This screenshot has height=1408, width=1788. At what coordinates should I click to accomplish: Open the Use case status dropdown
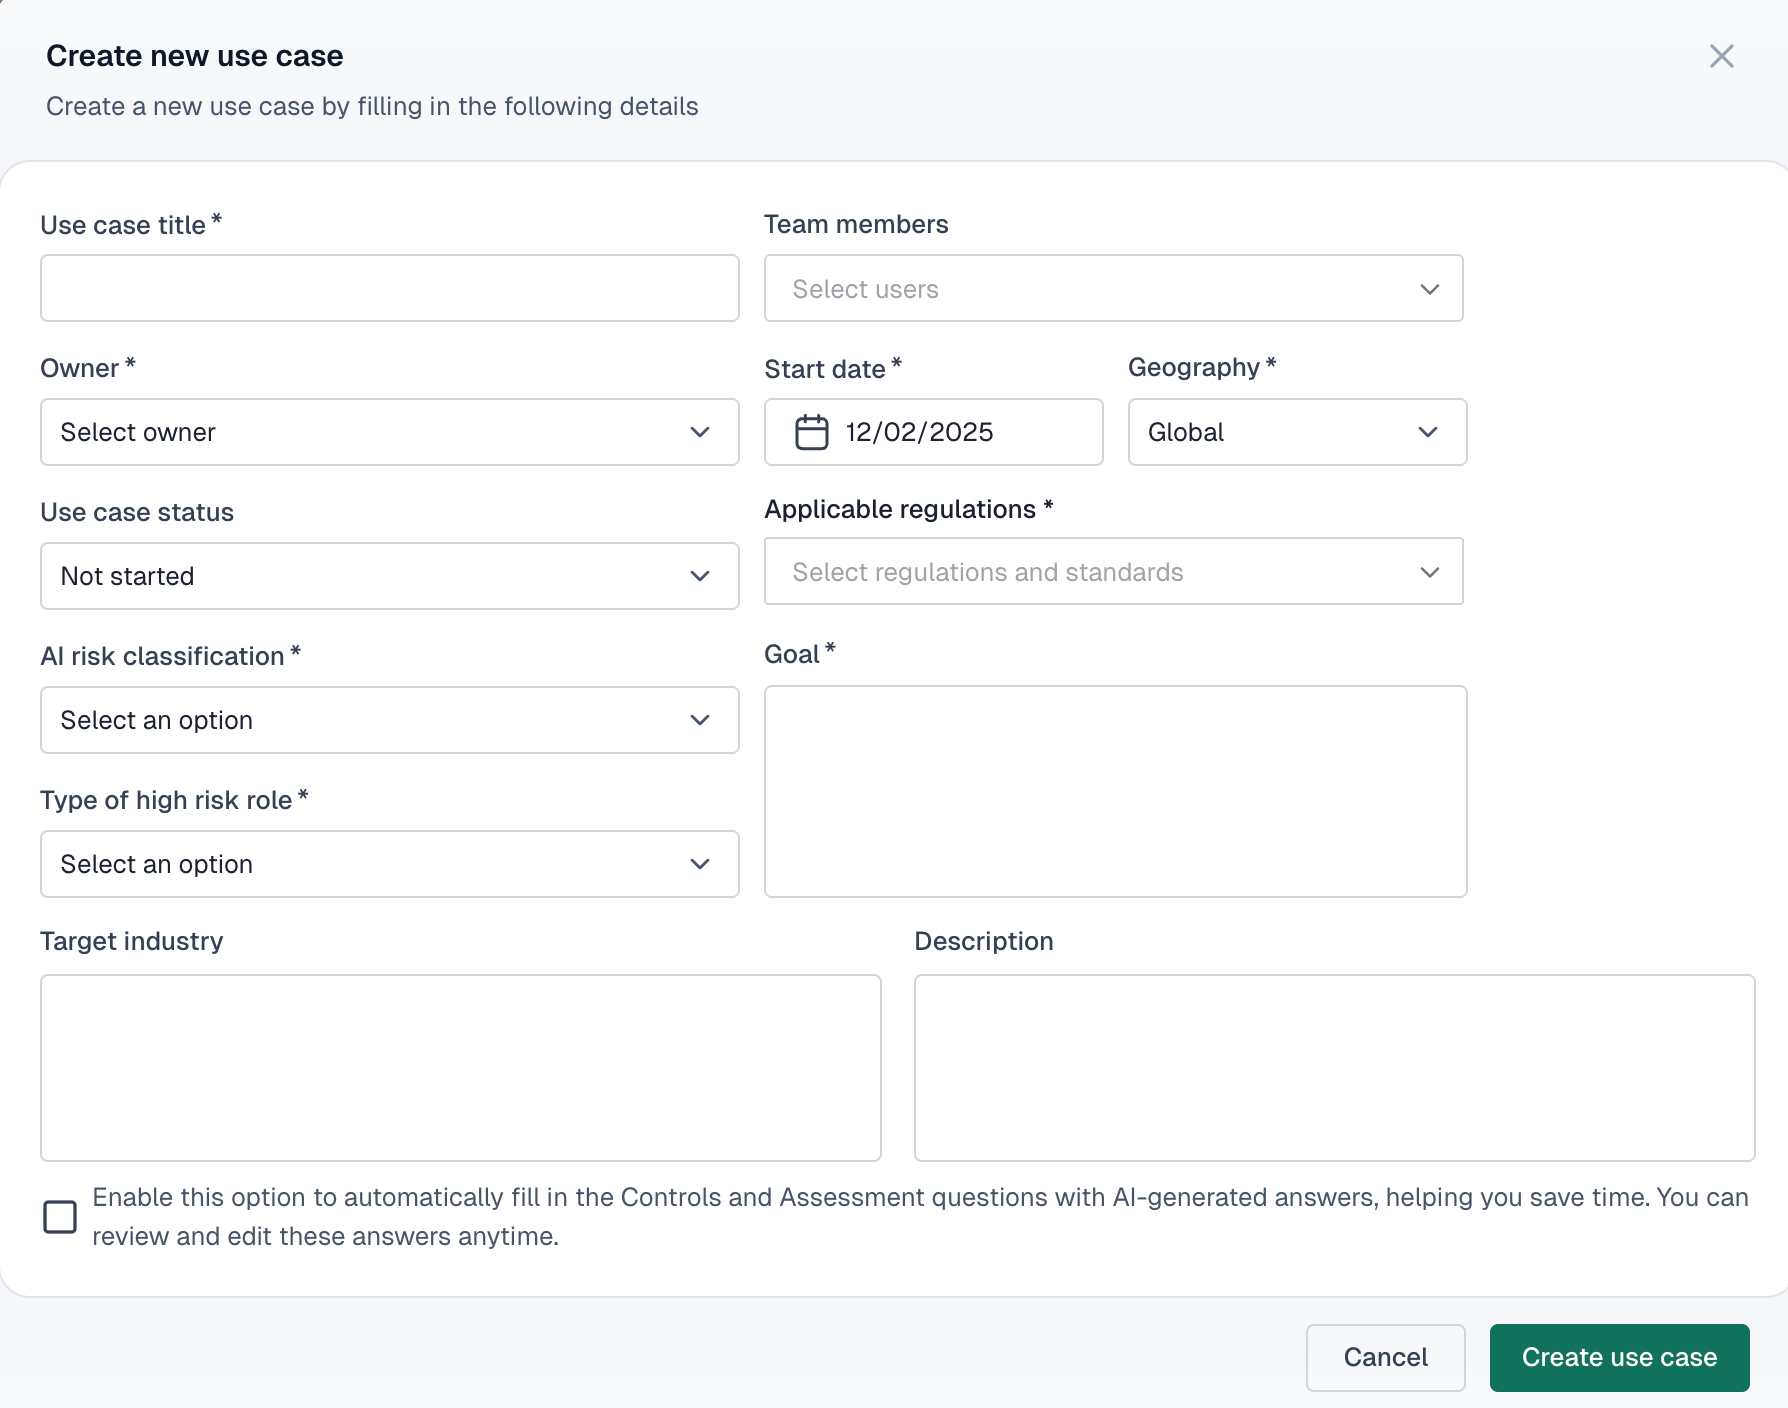(389, 576)
